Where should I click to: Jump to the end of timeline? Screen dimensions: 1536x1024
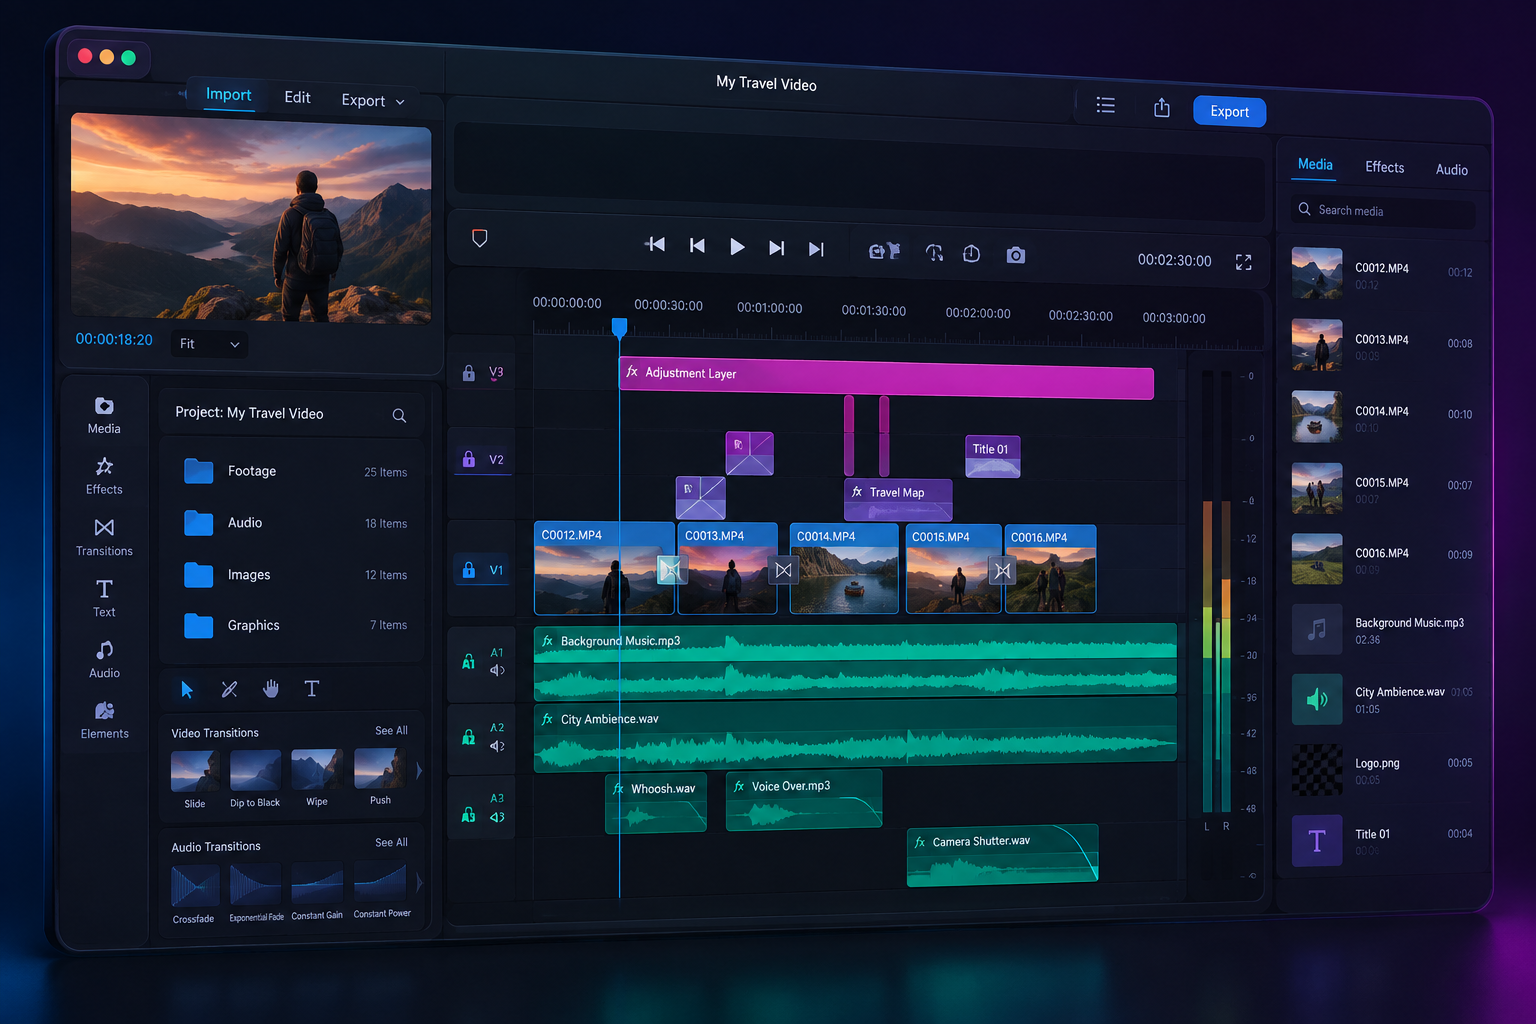click(816, 249)
